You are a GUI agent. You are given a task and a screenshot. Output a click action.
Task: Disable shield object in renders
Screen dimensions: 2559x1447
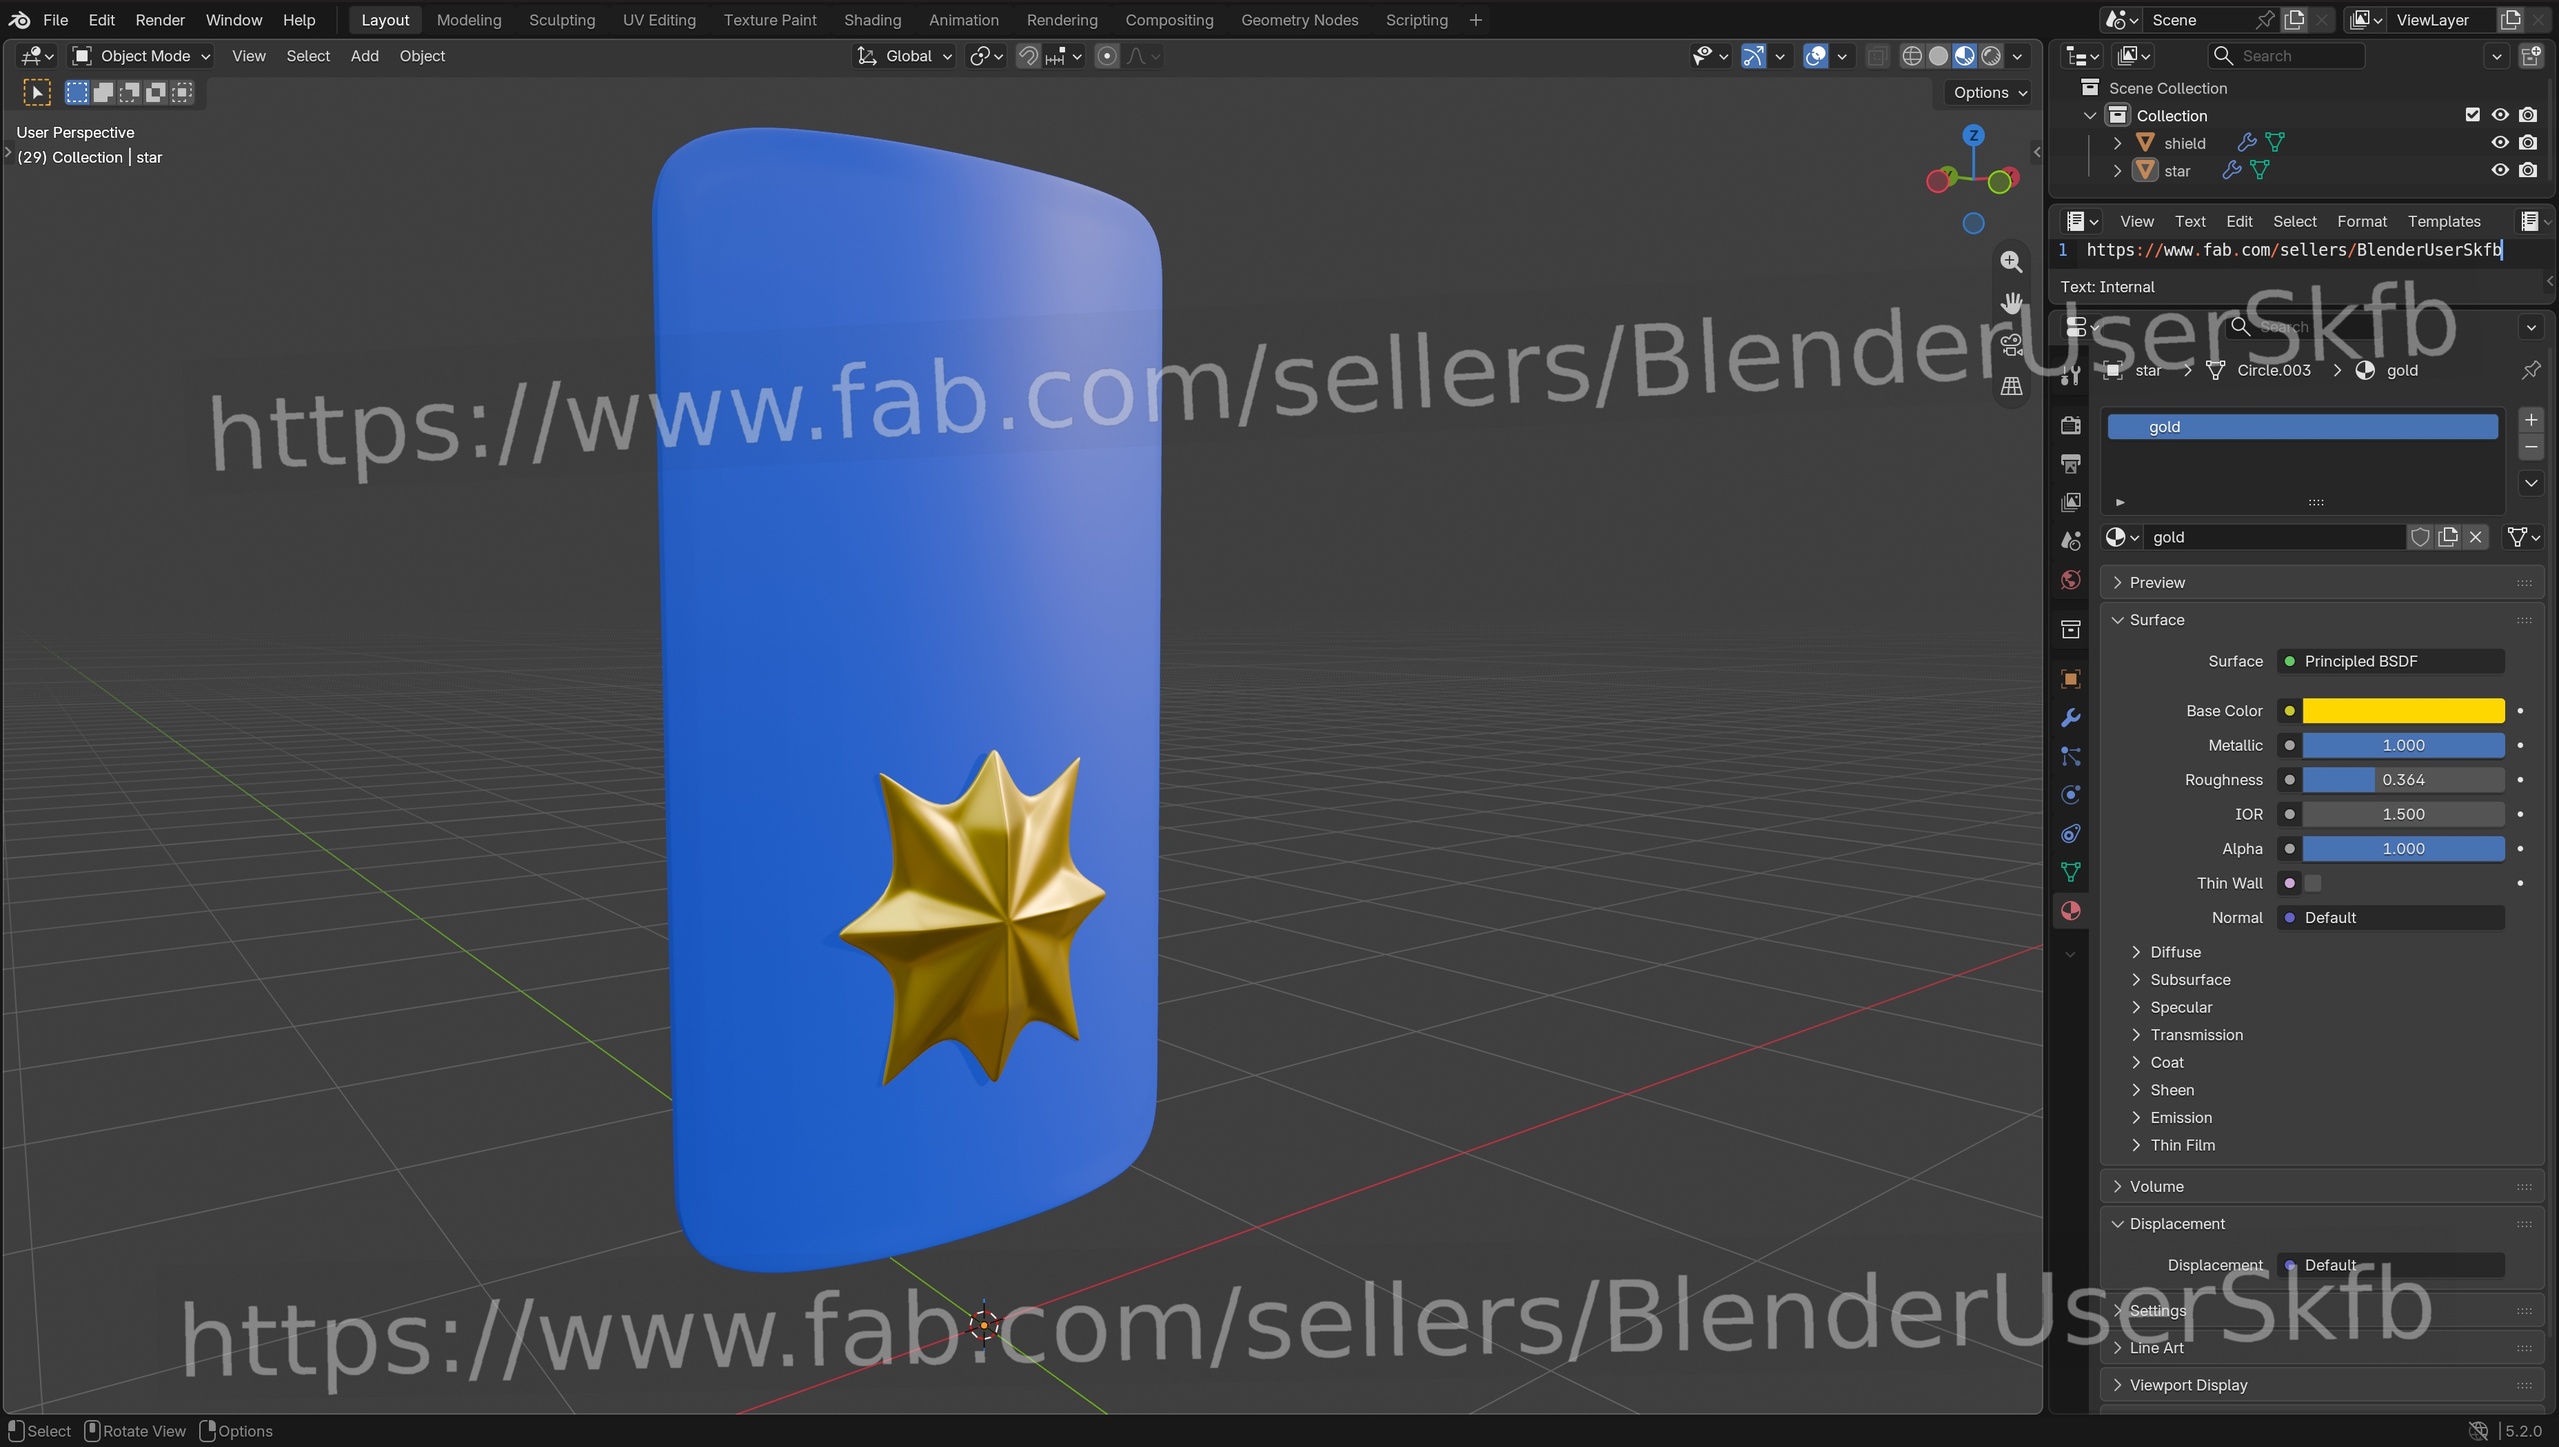[x=2528, y=143]
